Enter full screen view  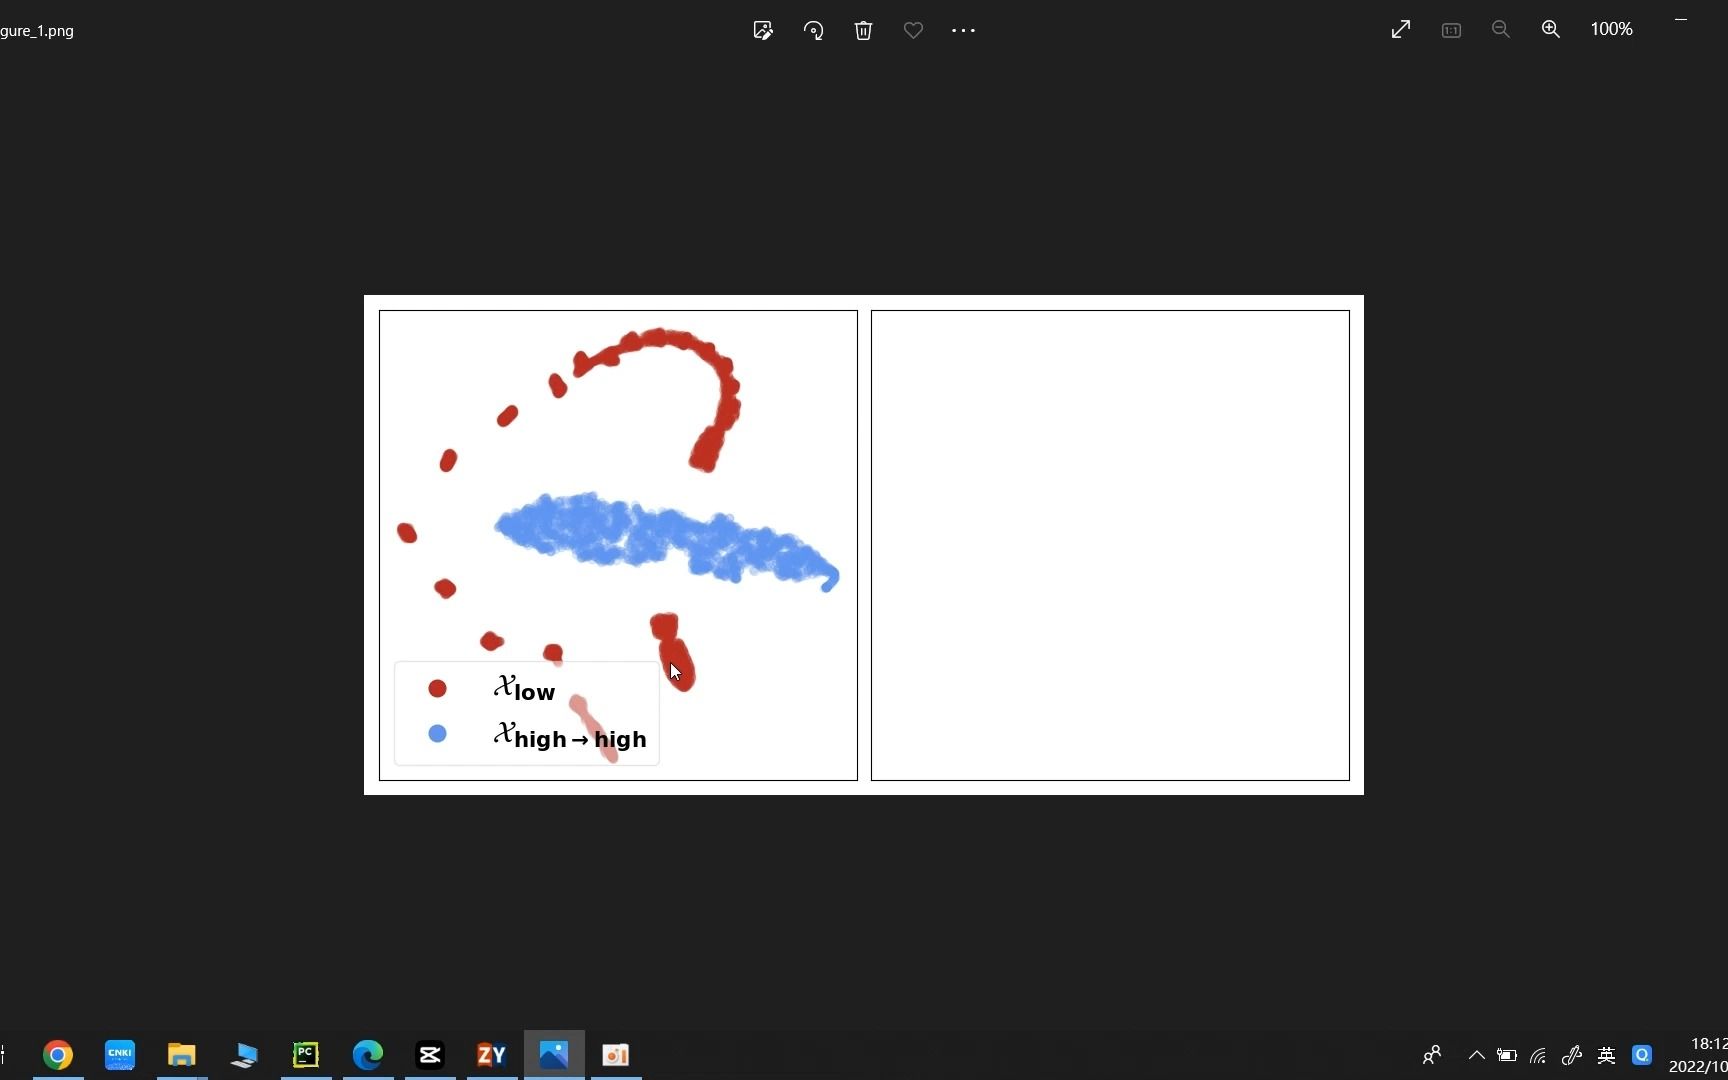pos(1401,30)
